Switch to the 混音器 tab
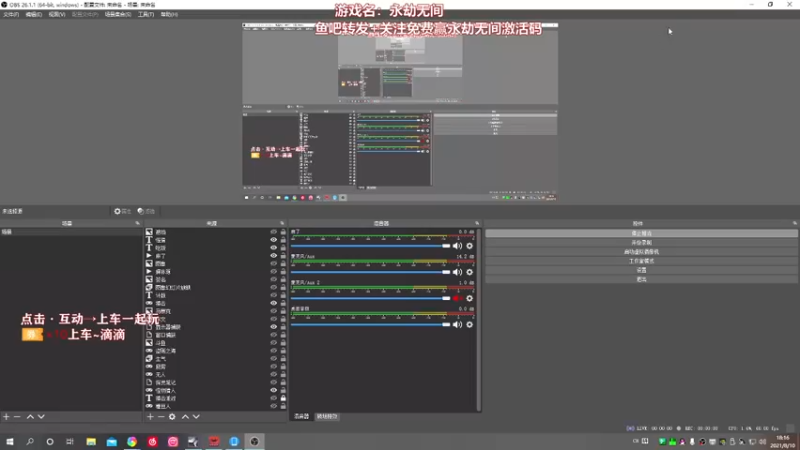The image size is (800, 450). (302, 417)
